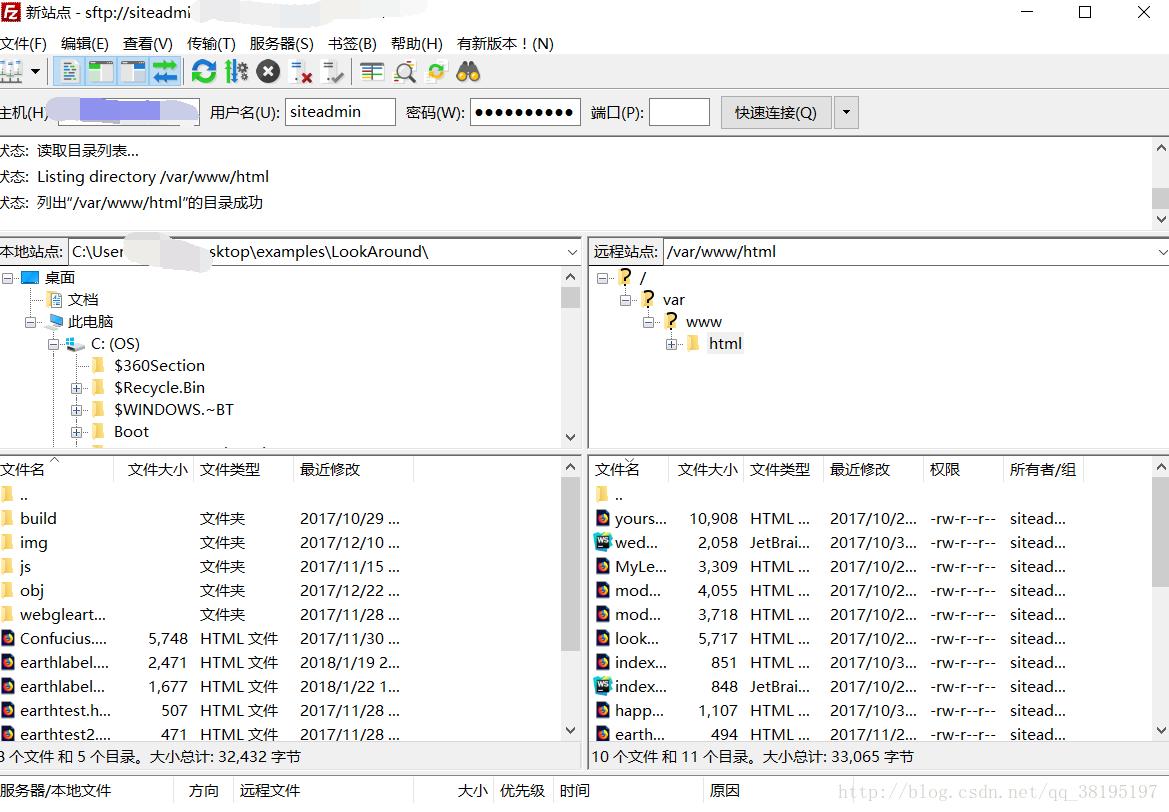The width and height of the screenshot is (1169, 812).
Task: Open the directory listing filters icon
Action: [371, 72]
